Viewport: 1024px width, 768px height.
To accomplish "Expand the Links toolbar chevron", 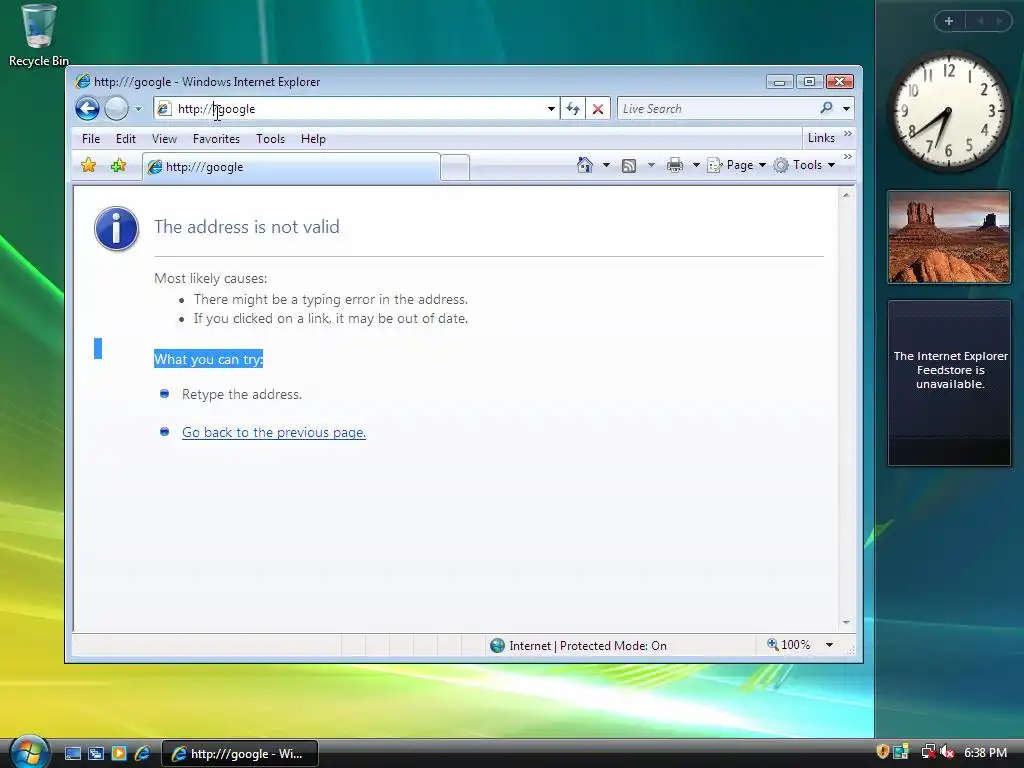I will pos(848,134).
